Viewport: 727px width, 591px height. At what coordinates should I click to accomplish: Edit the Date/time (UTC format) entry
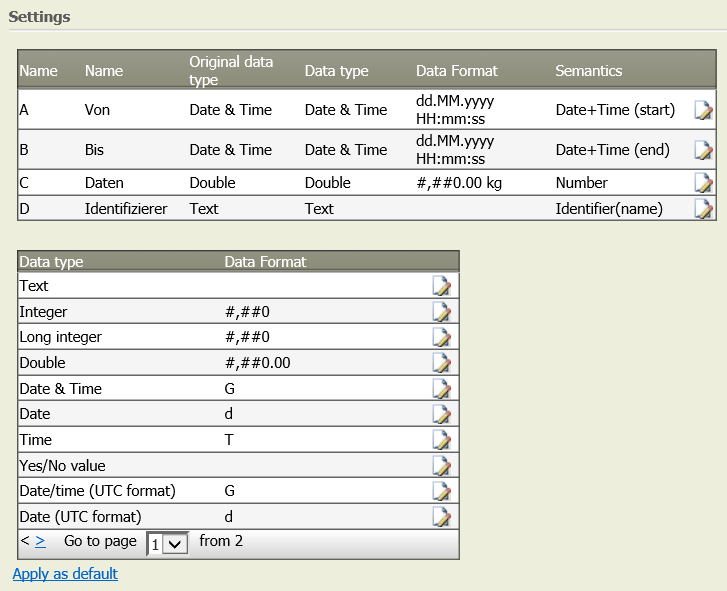click(x=441, y=491)
